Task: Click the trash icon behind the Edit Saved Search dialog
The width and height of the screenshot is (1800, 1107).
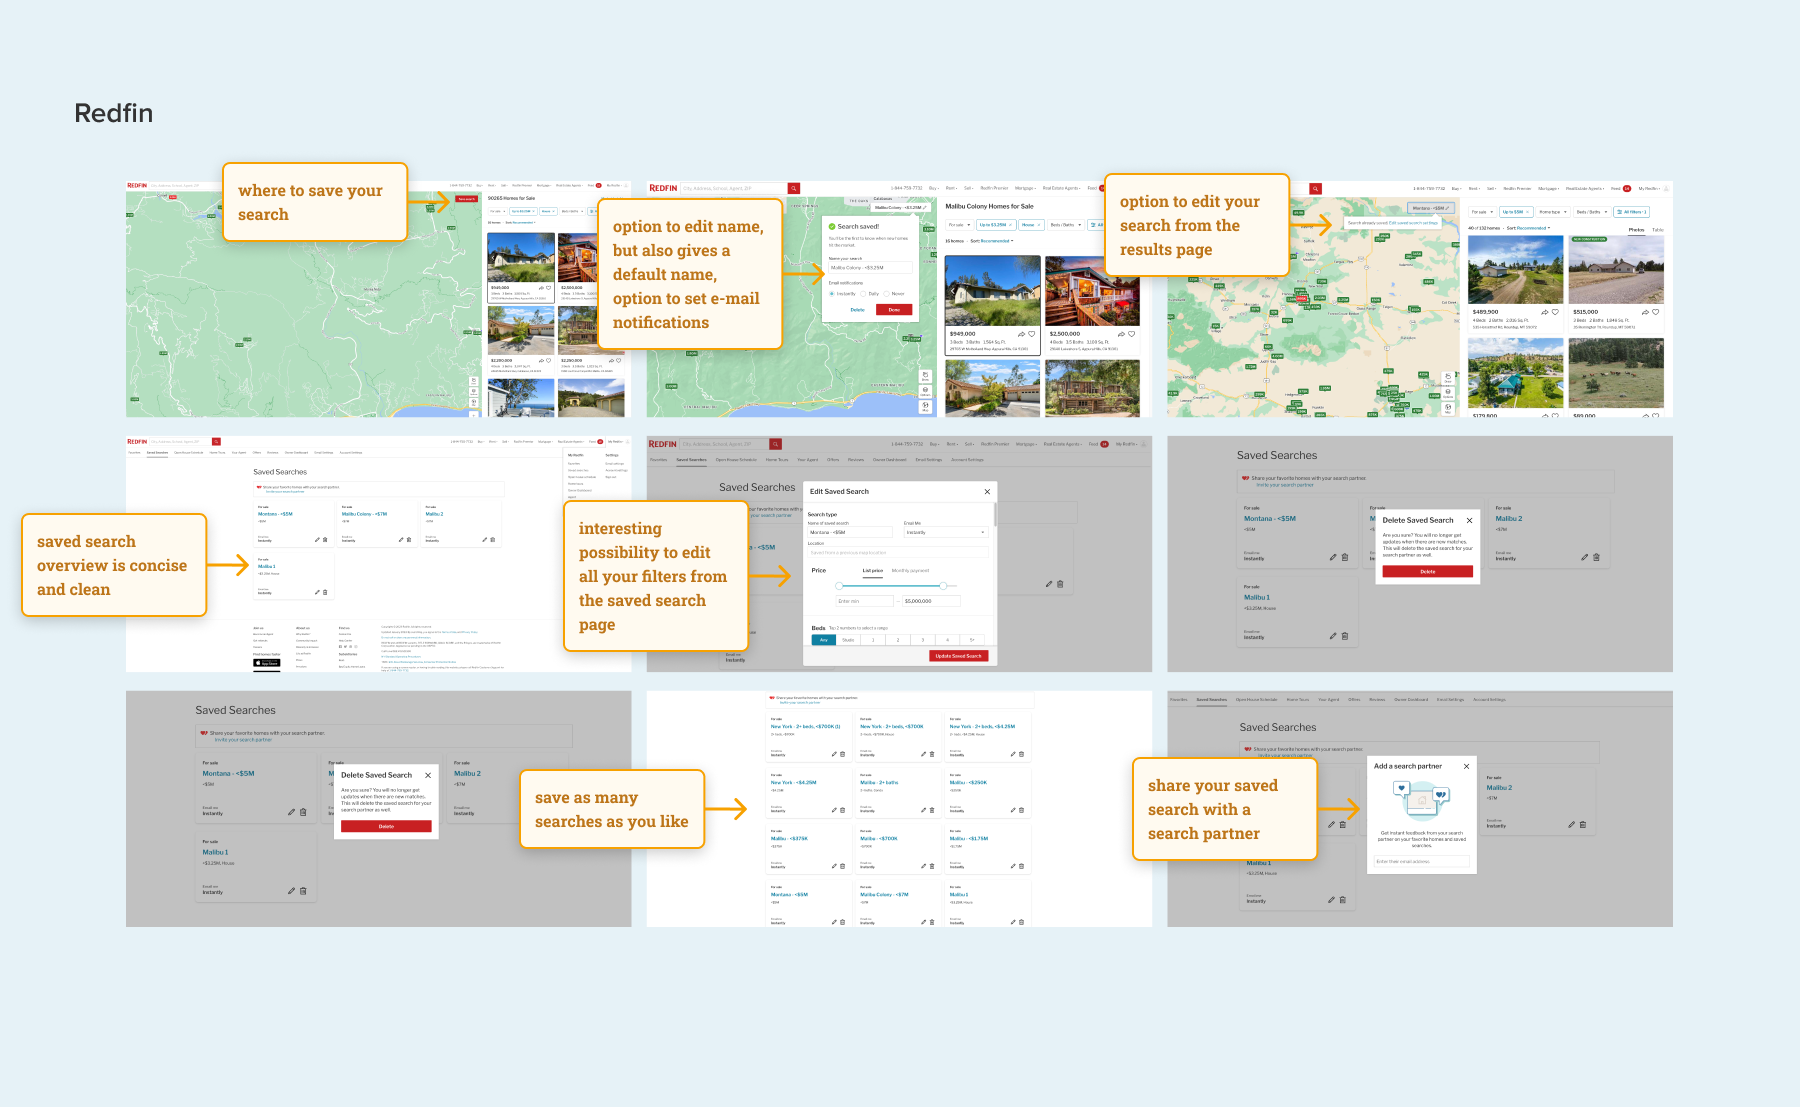Action: [1060, 584]
